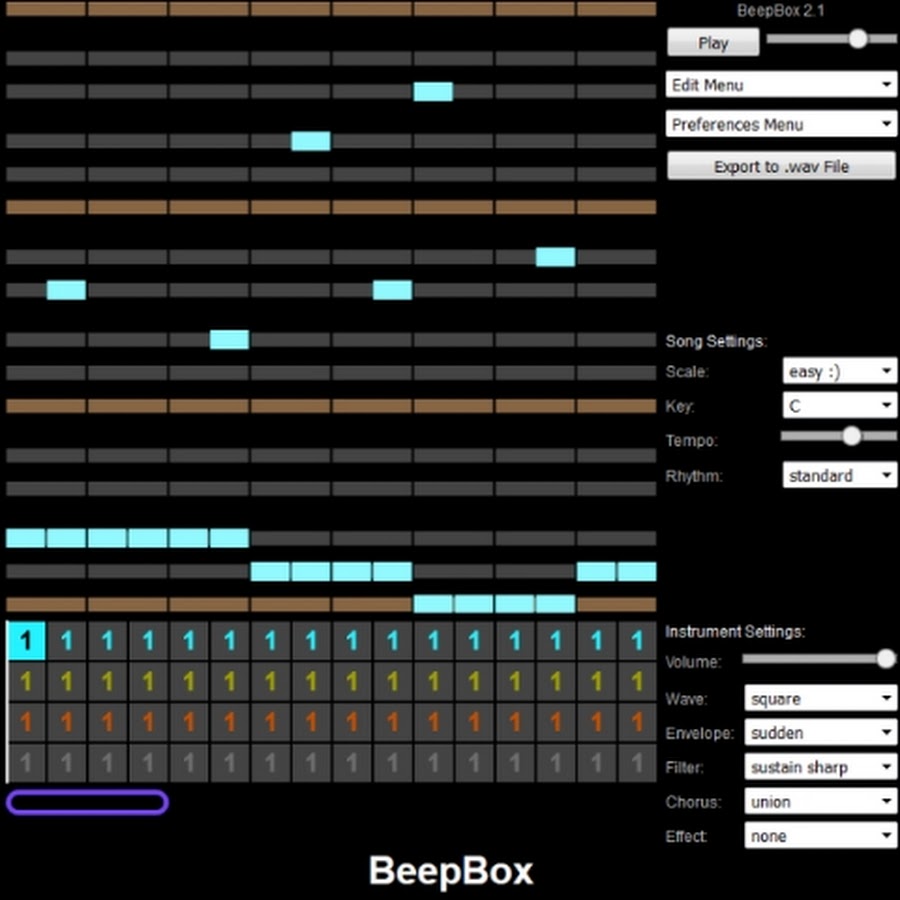Image resolution: width=900 pixels, height=900 pixels.
Task: Open the Wave dropdown showing square
Action: [820, 699]
